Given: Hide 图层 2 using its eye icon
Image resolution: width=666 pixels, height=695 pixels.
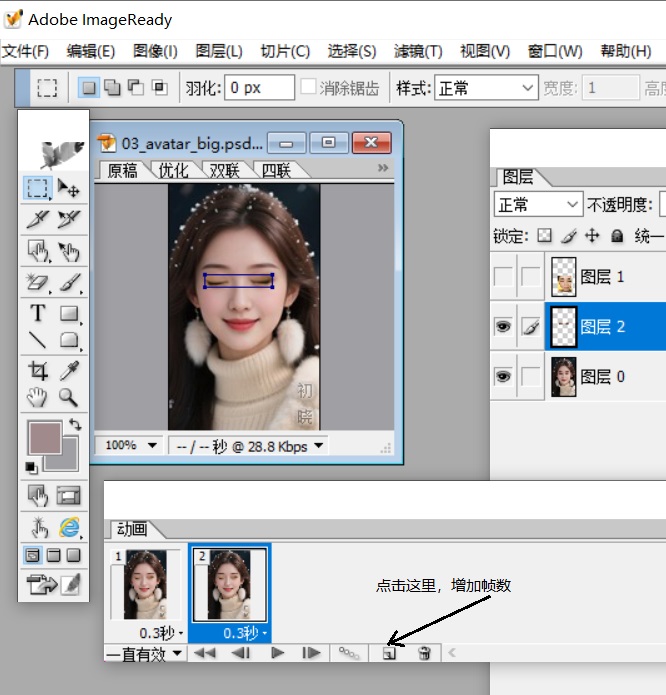Looking at the screenshot, I should pyautogui.click(x=504, y=326).
